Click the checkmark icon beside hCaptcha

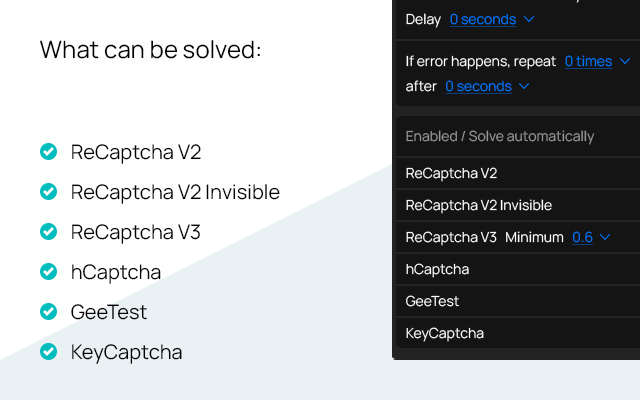pyautogui.click(x=47, y=272)
